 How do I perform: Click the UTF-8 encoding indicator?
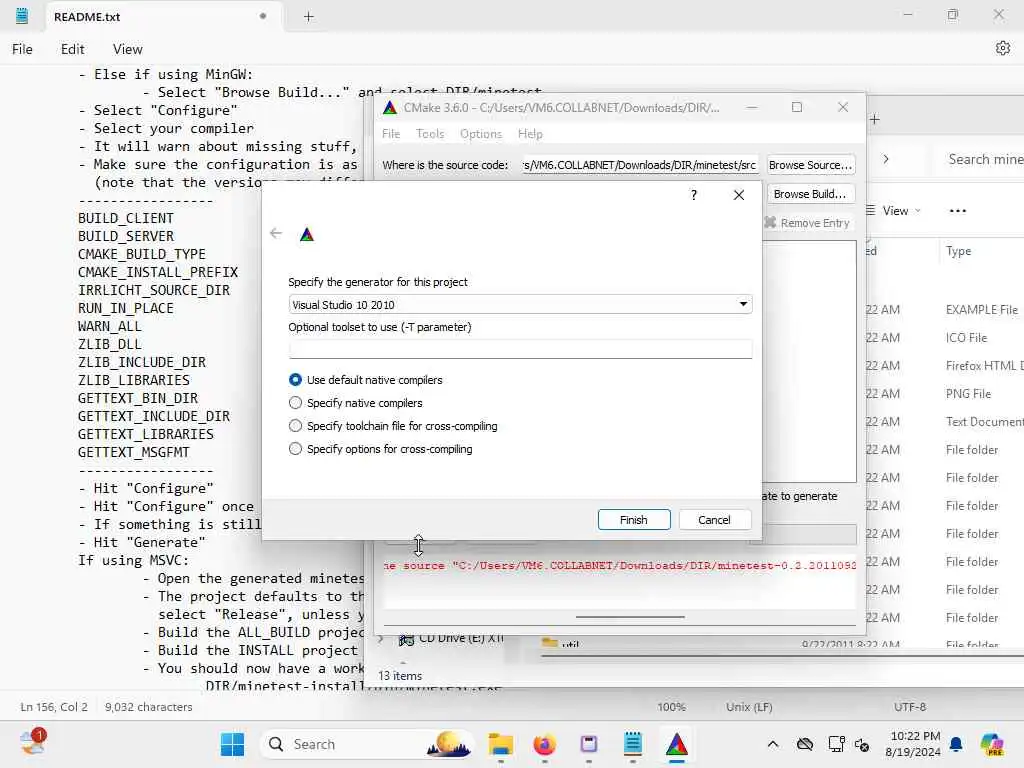(910, 707)
